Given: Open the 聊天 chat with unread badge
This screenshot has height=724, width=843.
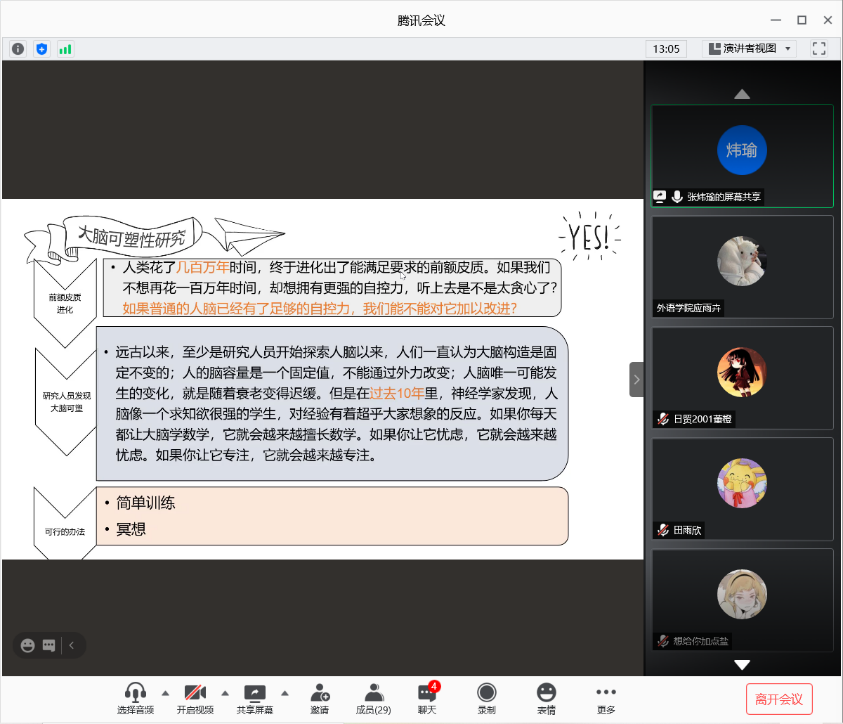Looking at the screenshot, I should point(427,697).
